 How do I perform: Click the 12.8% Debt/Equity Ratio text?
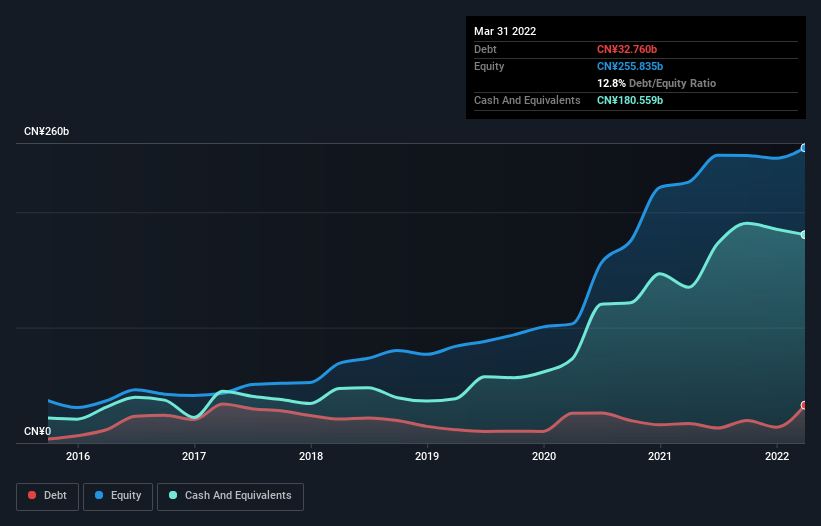click(657, 83)
